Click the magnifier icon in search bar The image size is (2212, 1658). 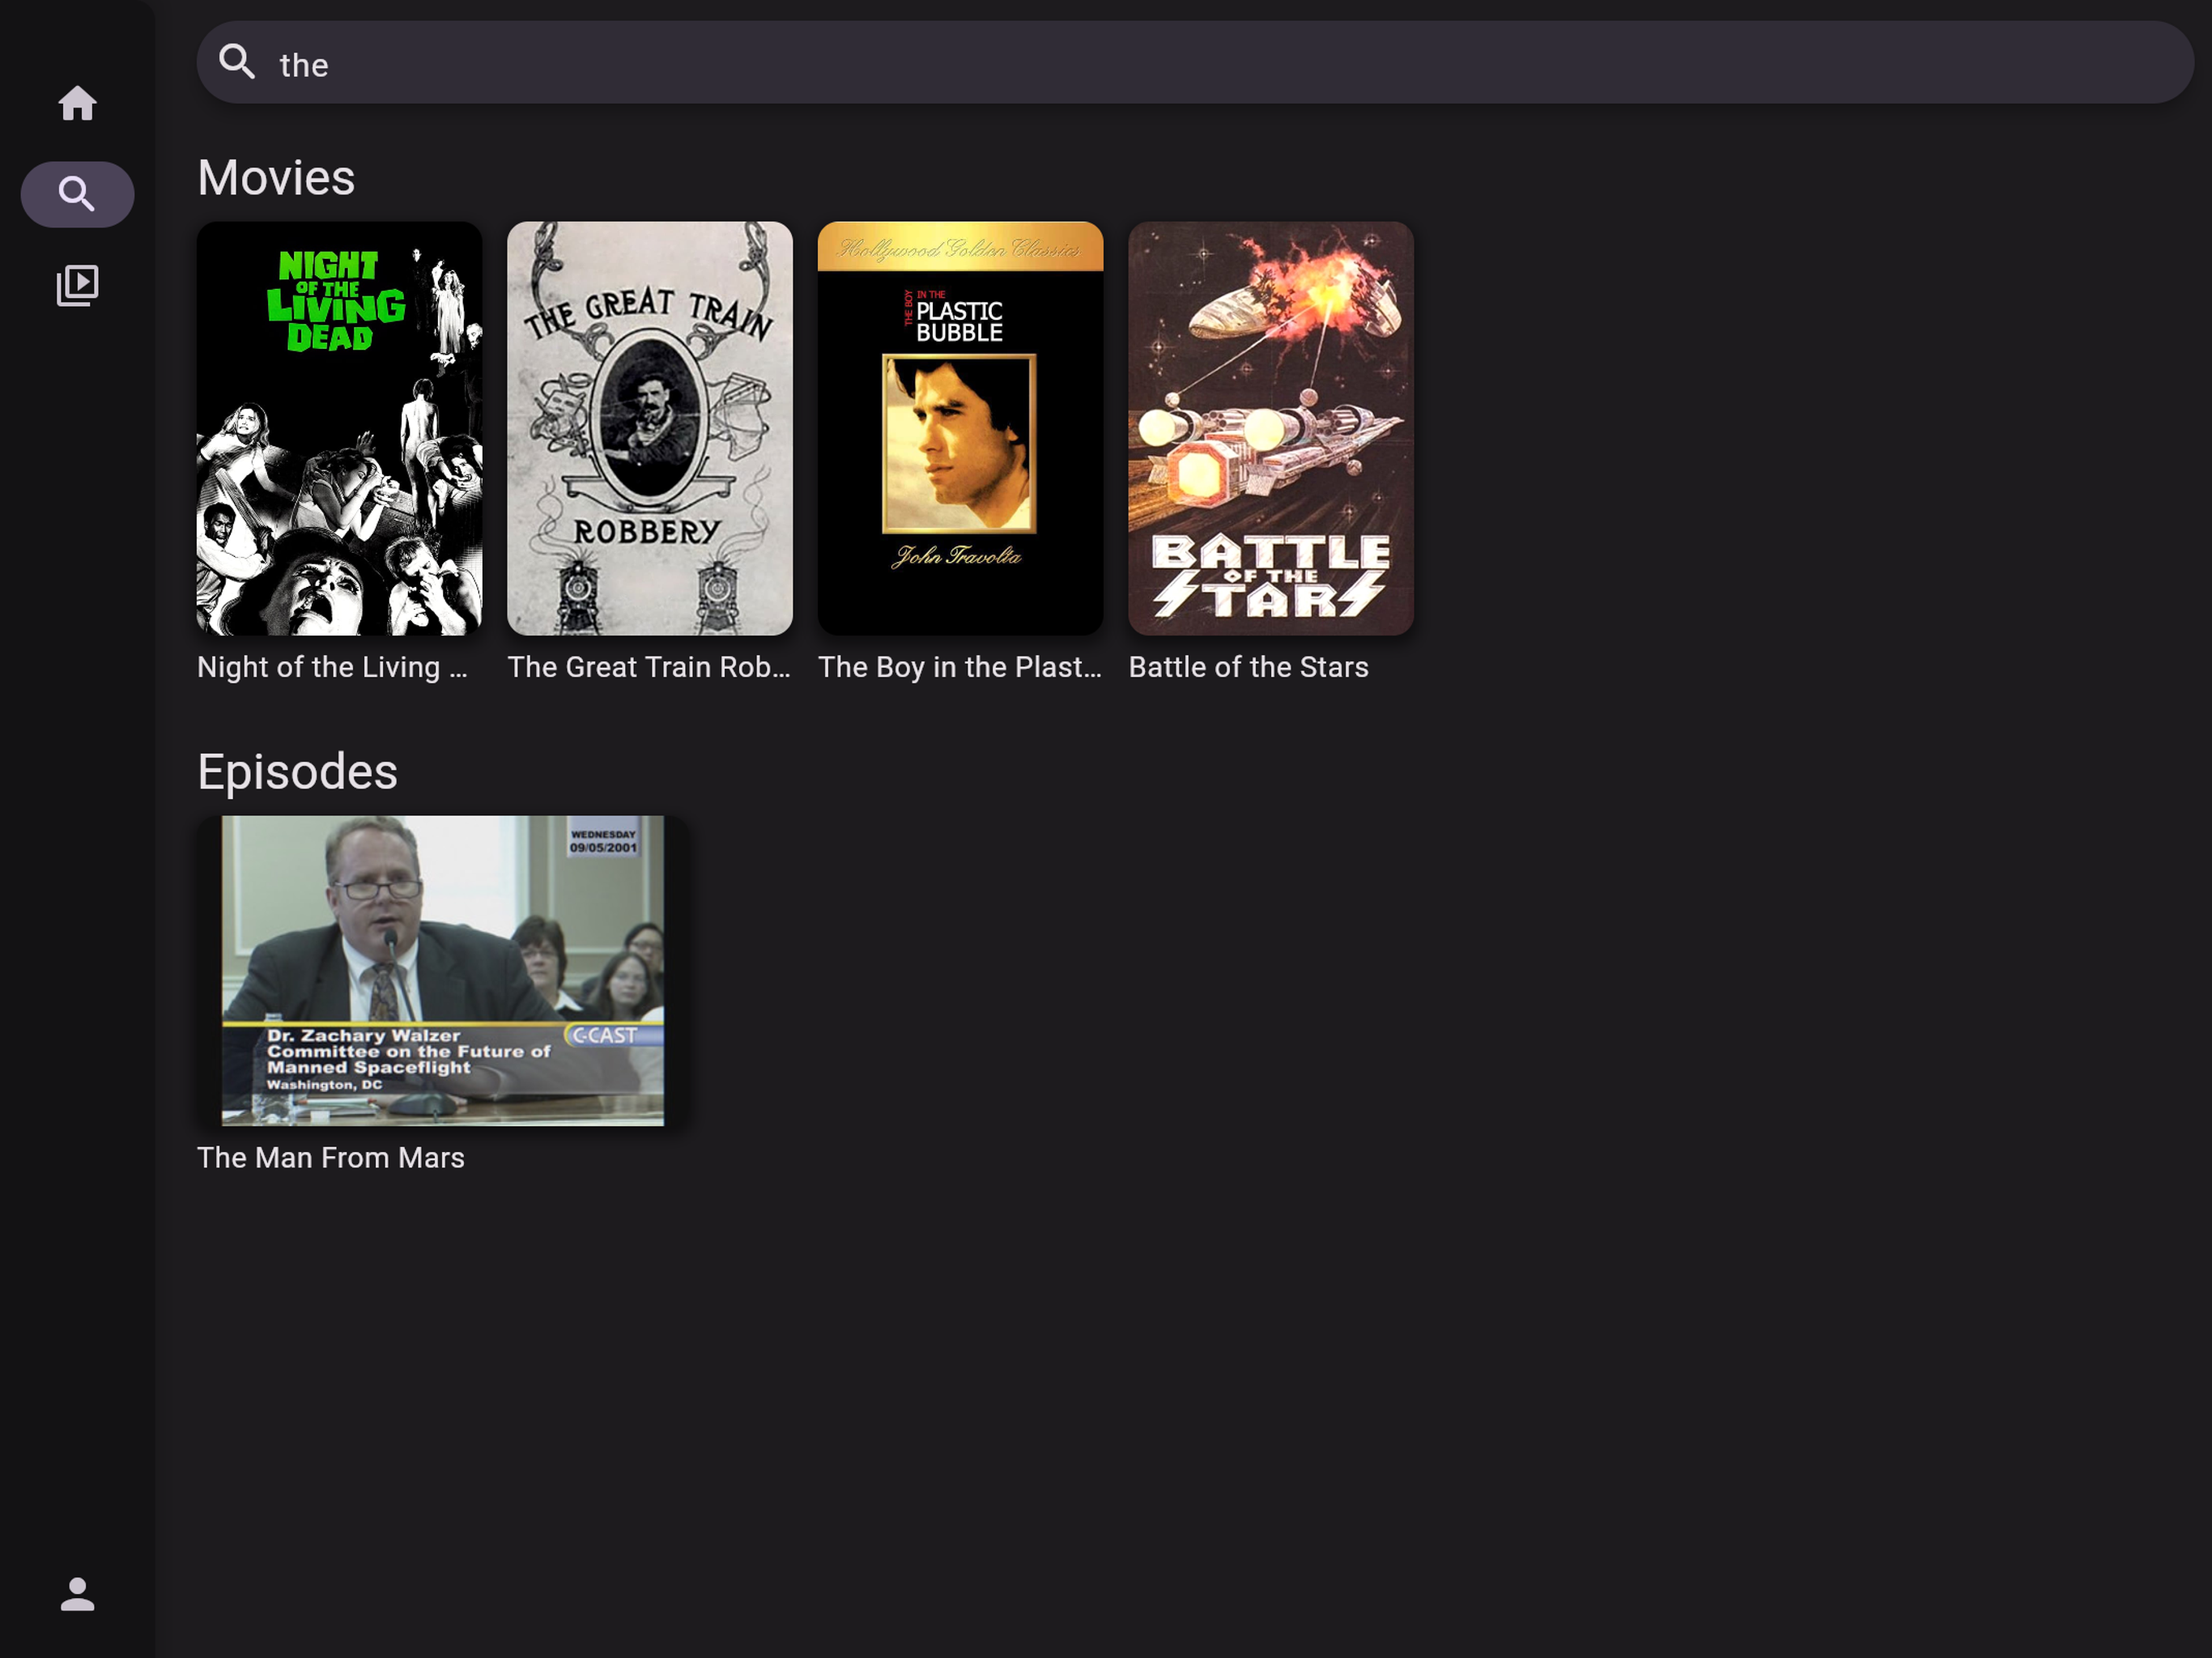point(237,62)
